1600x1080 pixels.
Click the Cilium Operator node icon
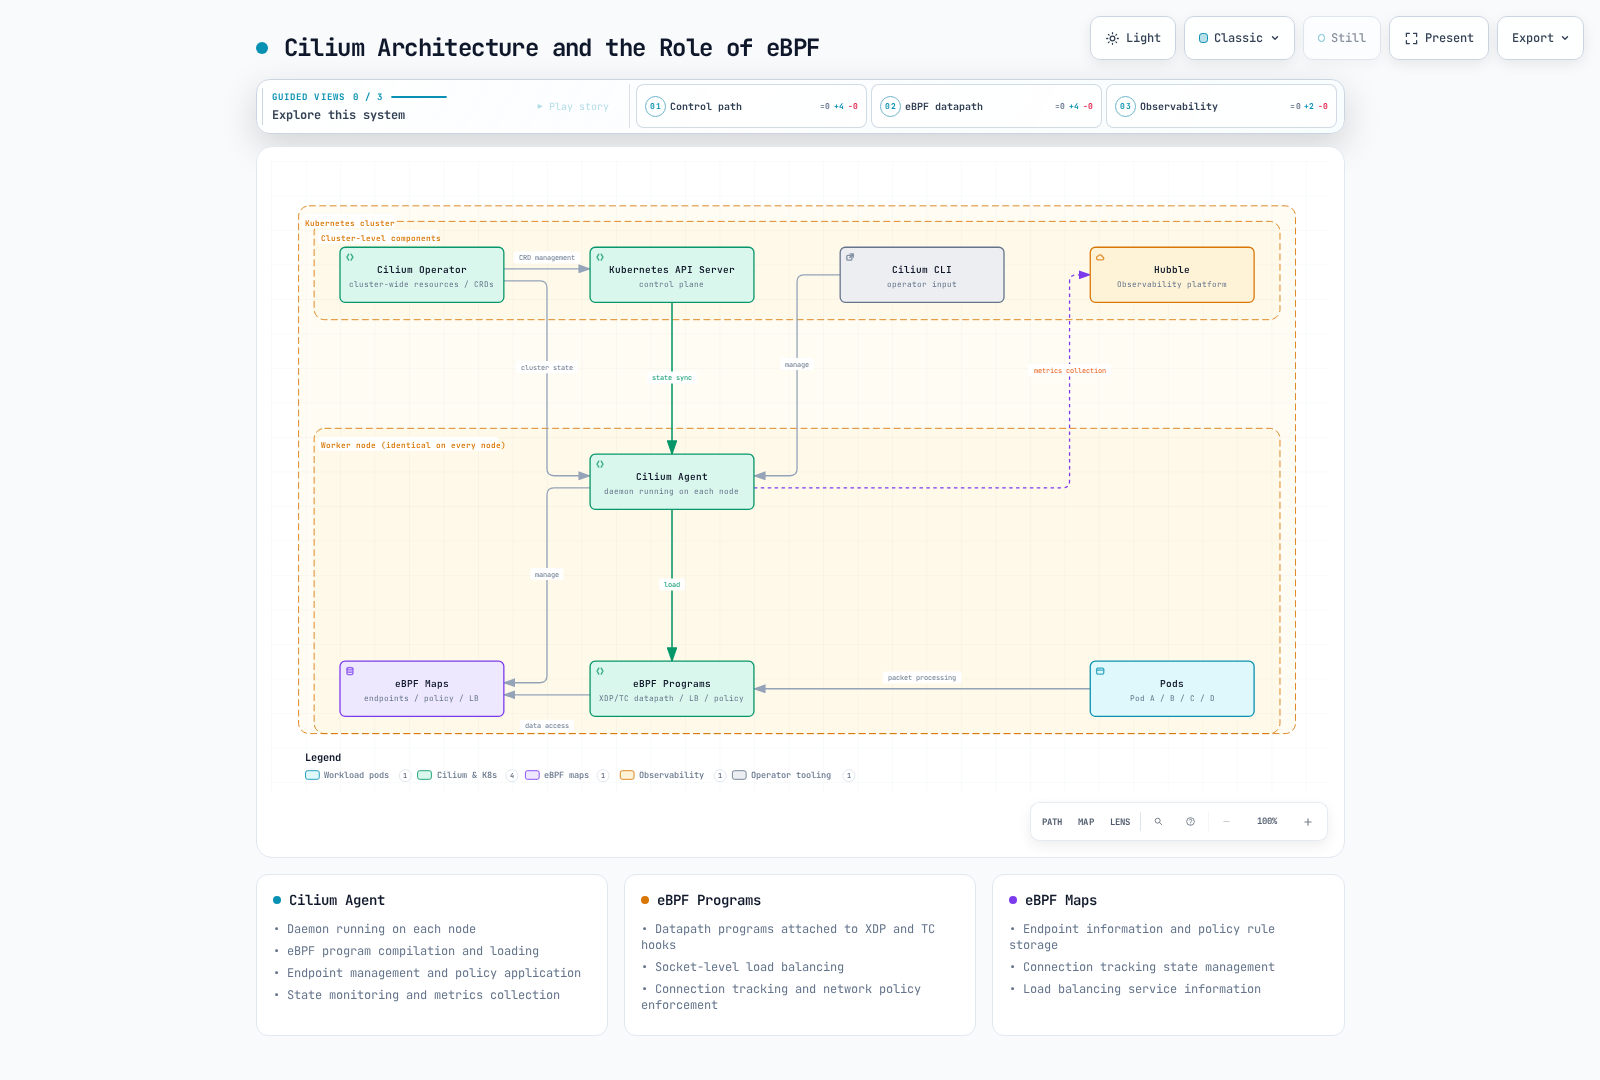click(x=350, y=257)
